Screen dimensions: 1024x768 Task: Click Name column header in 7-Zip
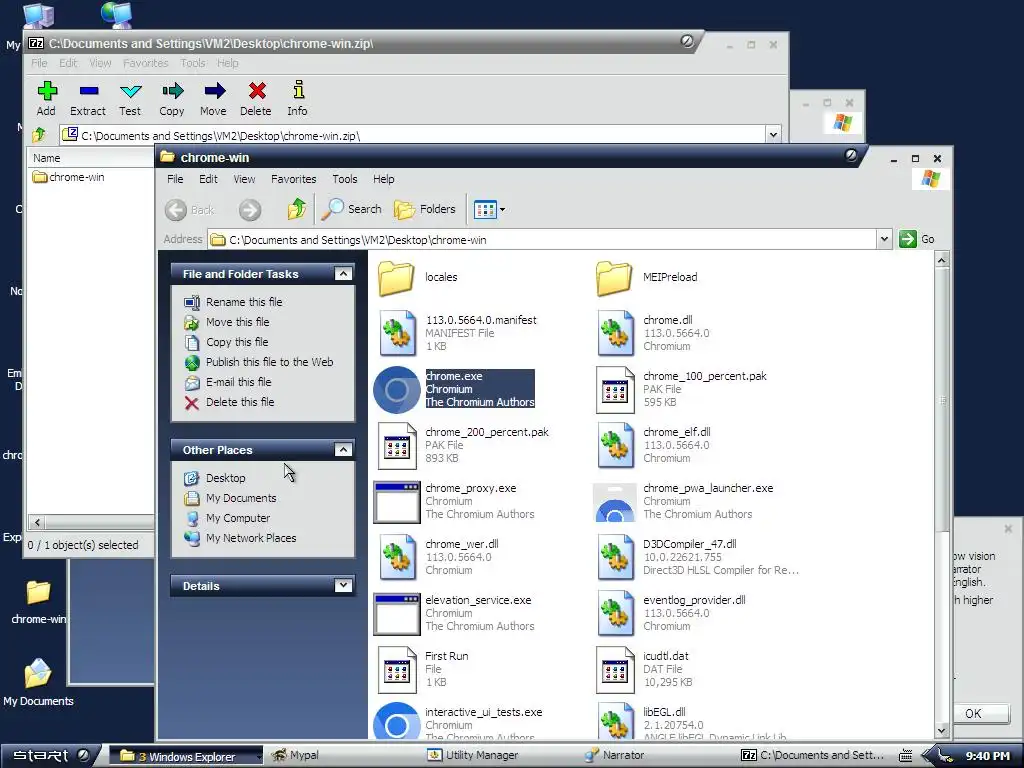click(x=90, y=158)
